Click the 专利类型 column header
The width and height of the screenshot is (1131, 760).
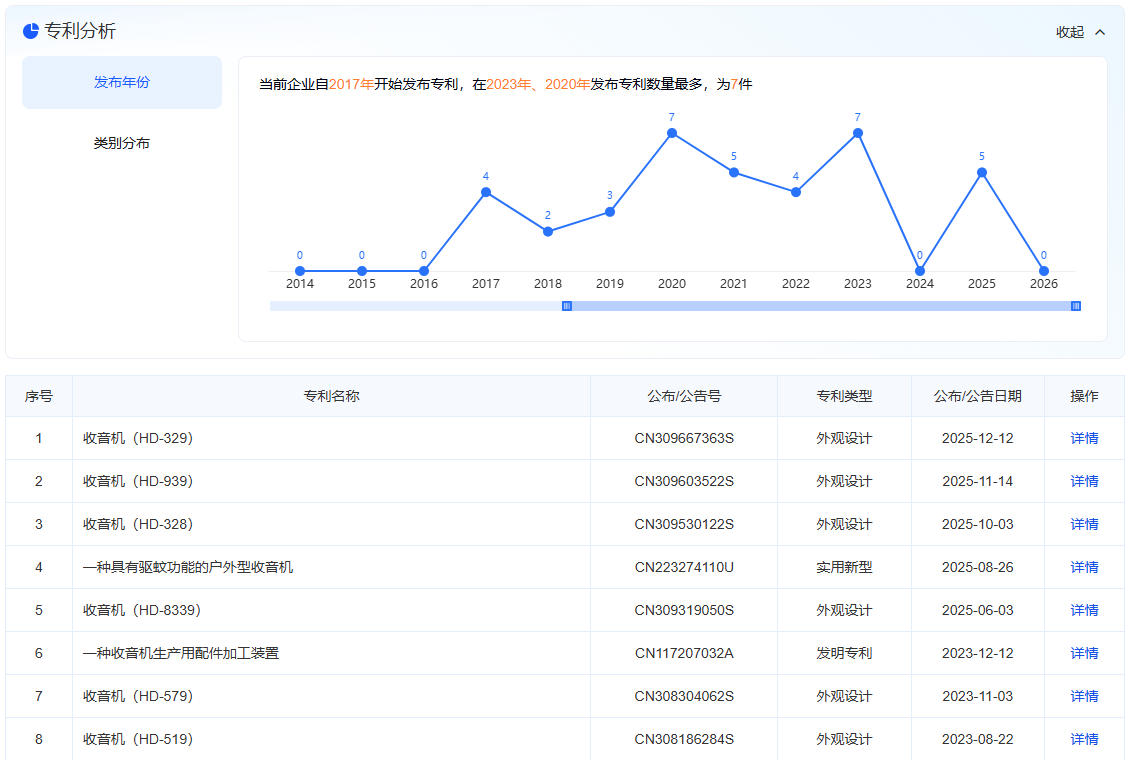[844, 396]
